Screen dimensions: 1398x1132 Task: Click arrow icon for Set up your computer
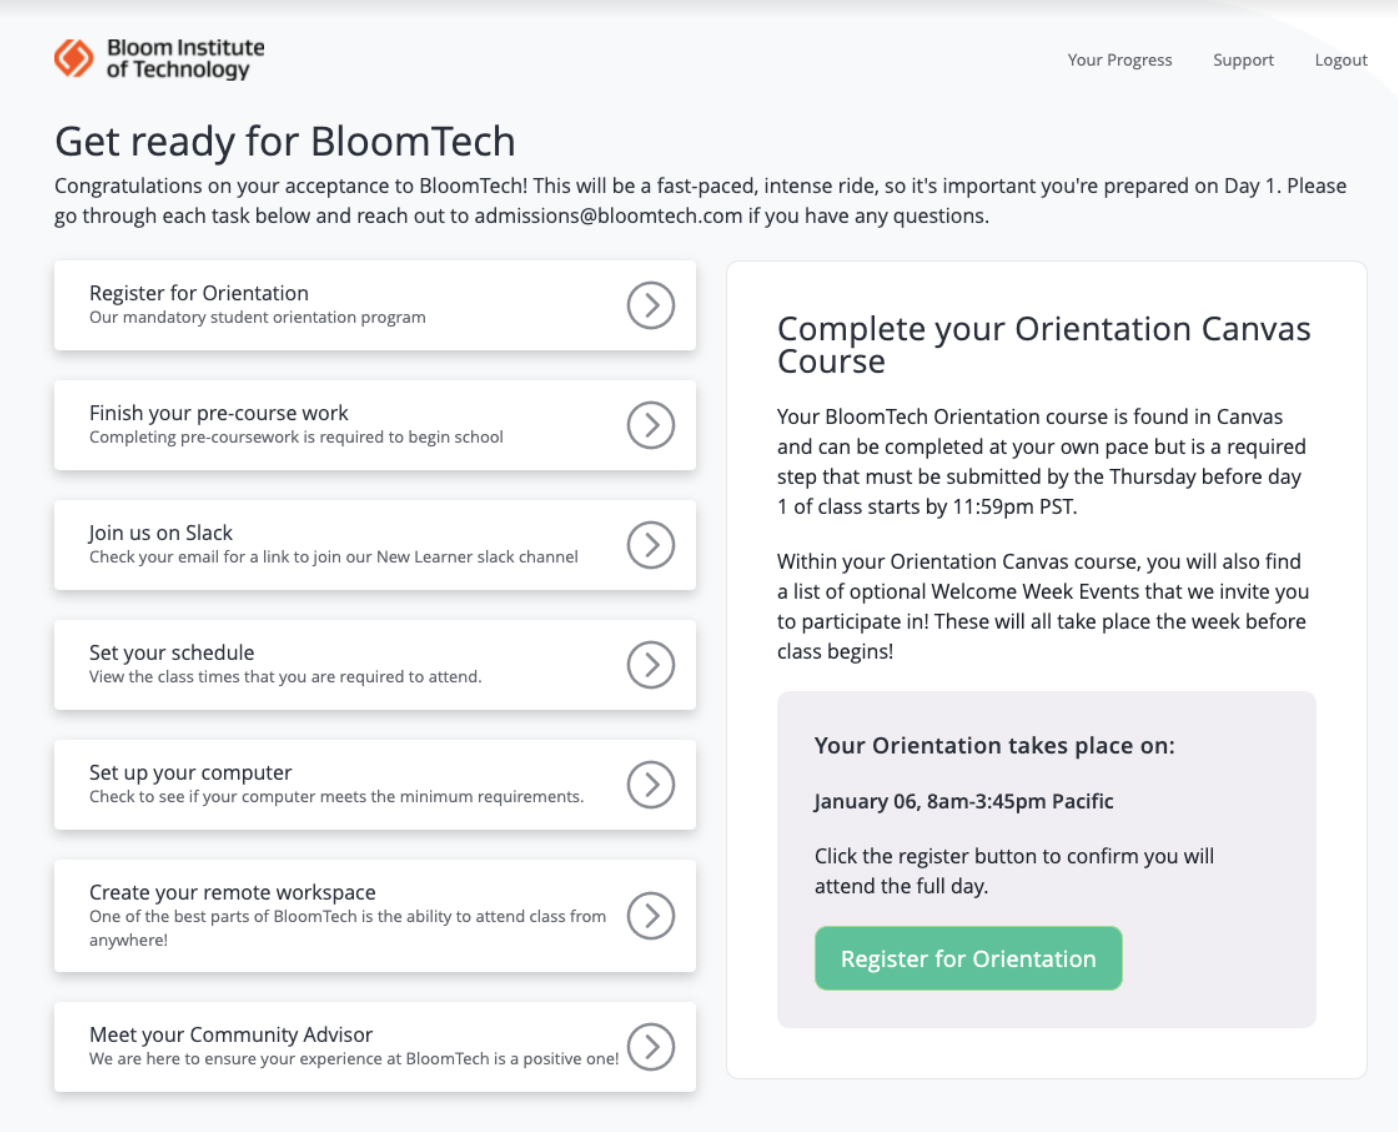pyautogui.click(x=651, y=785)
